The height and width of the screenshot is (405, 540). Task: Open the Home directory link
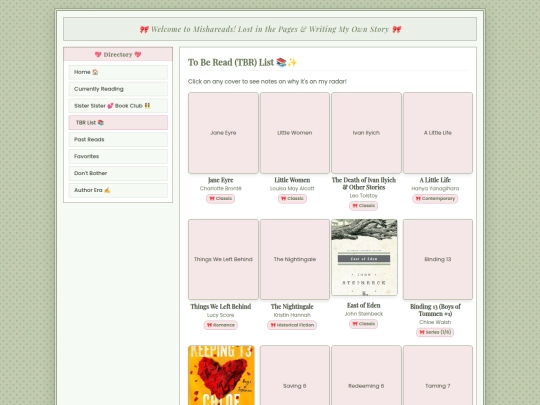click(118, 72)
